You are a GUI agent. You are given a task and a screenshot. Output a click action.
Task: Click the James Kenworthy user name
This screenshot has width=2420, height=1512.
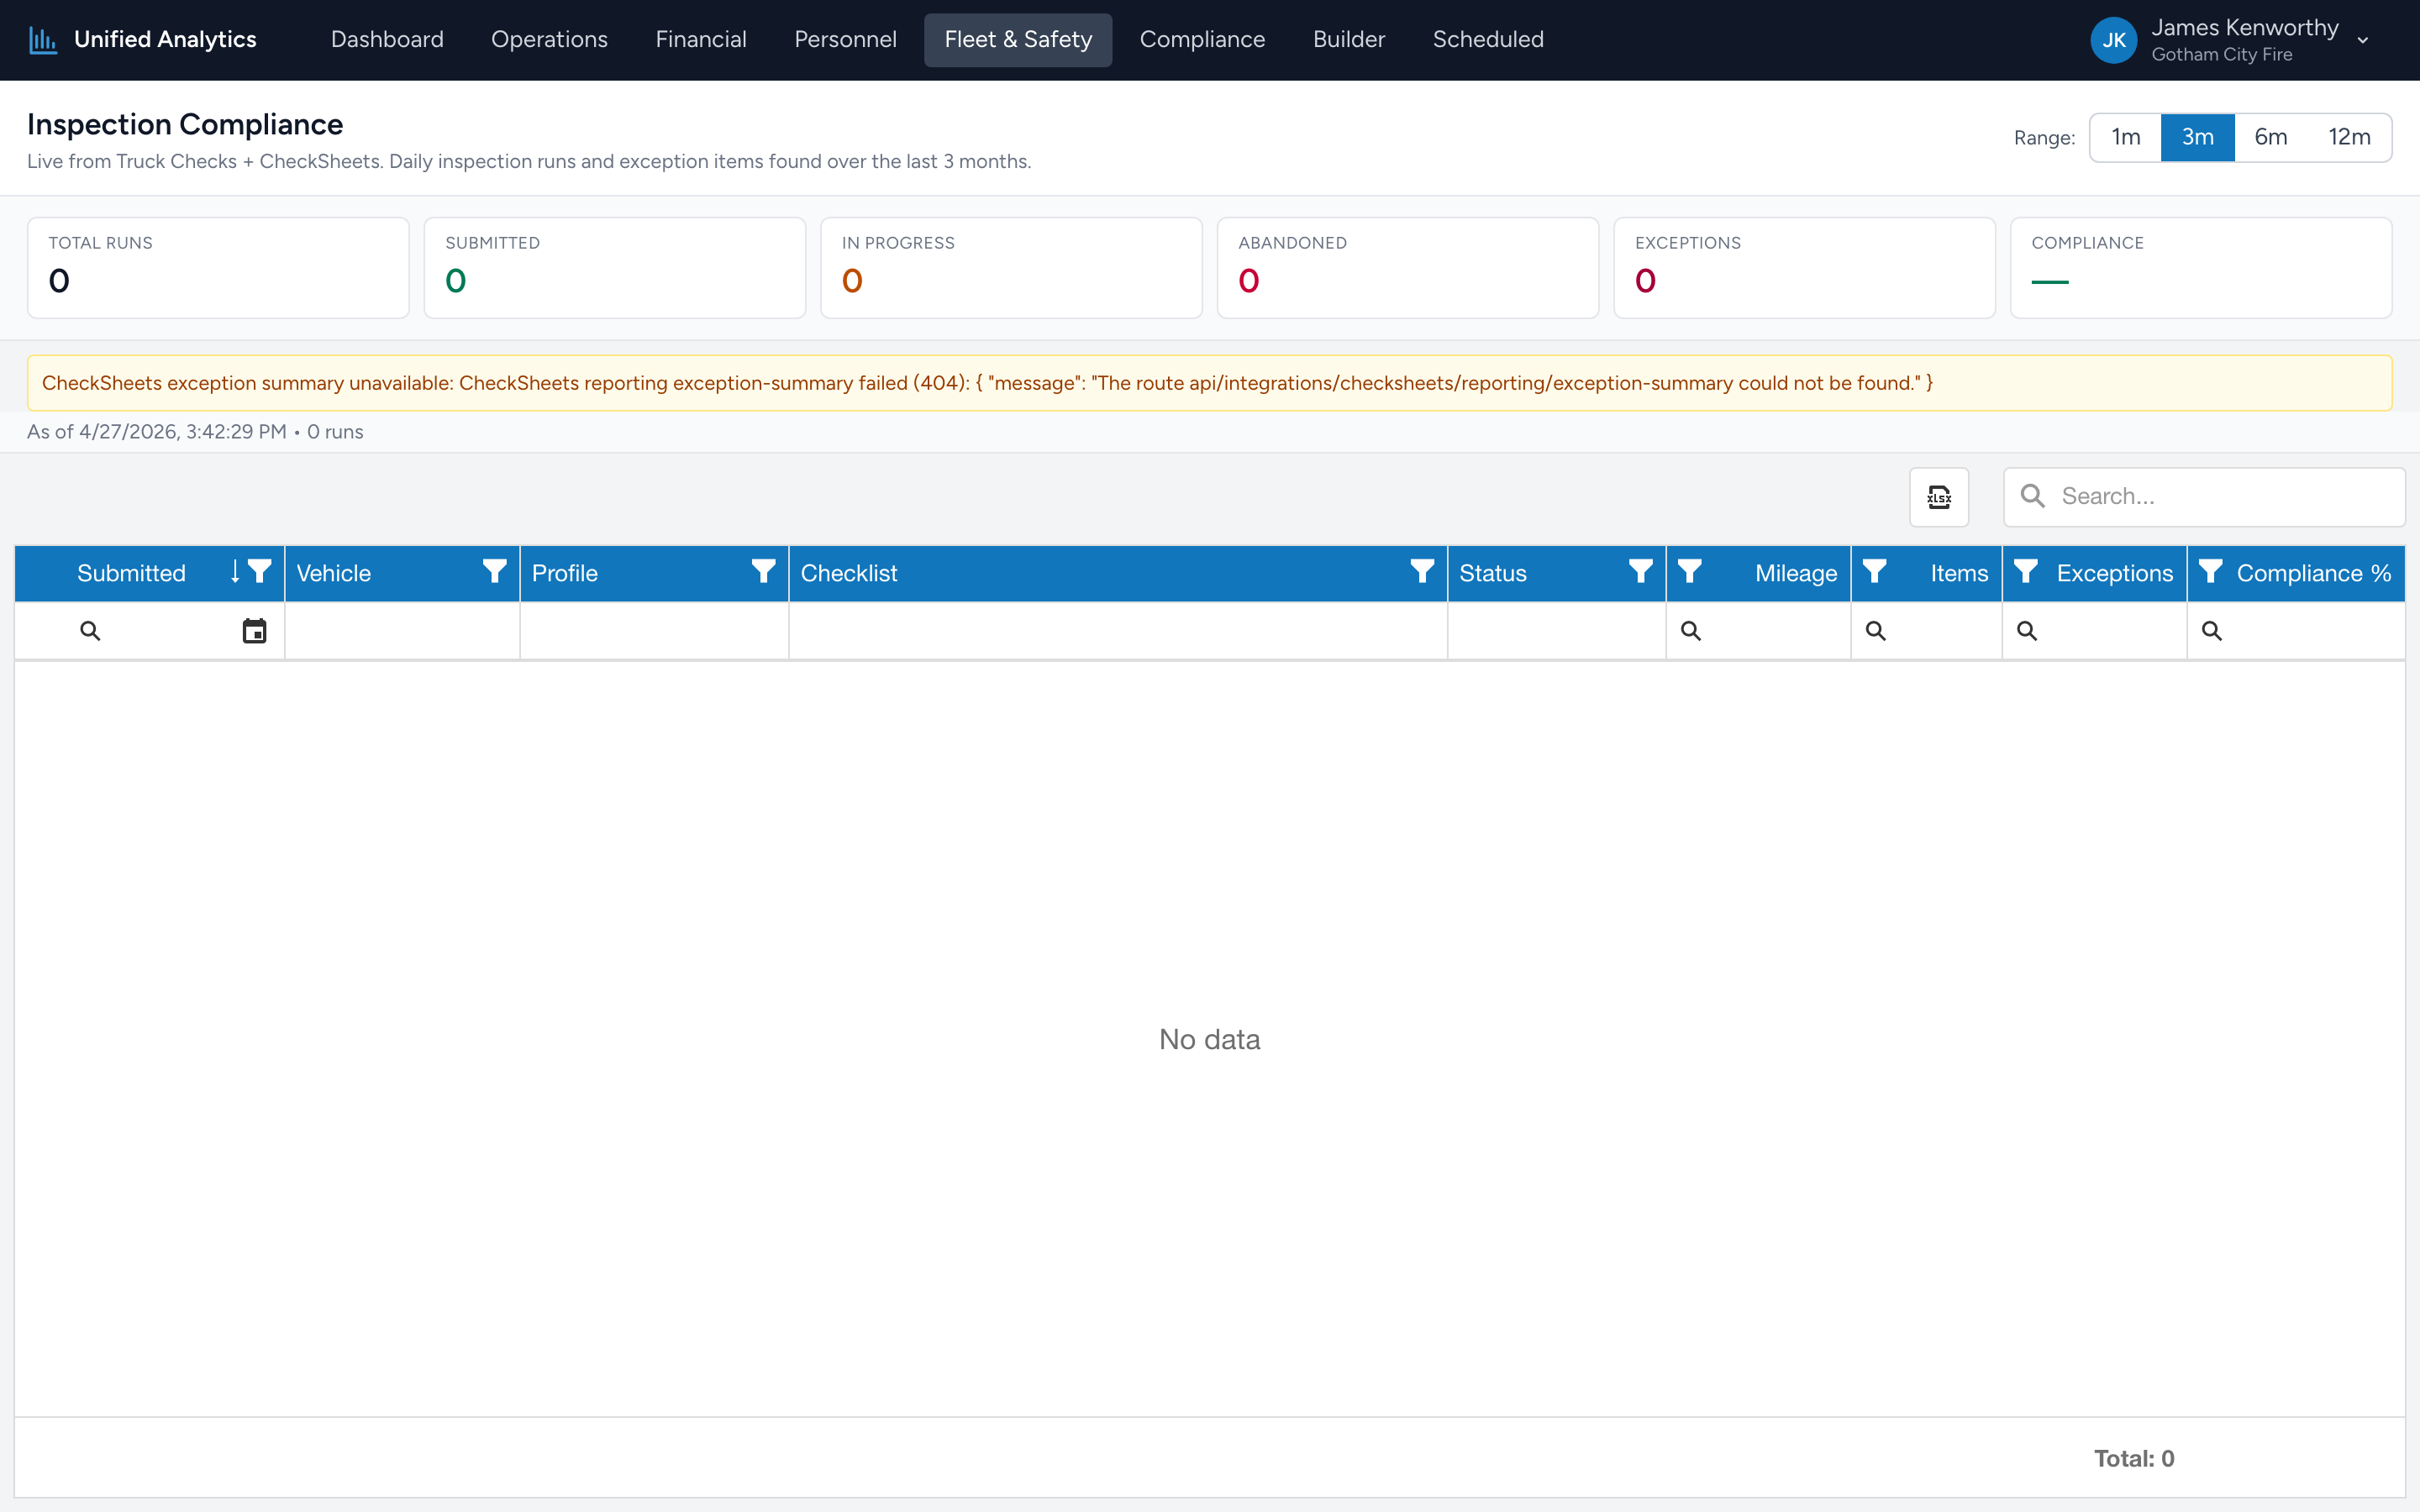click(2245, 28)
